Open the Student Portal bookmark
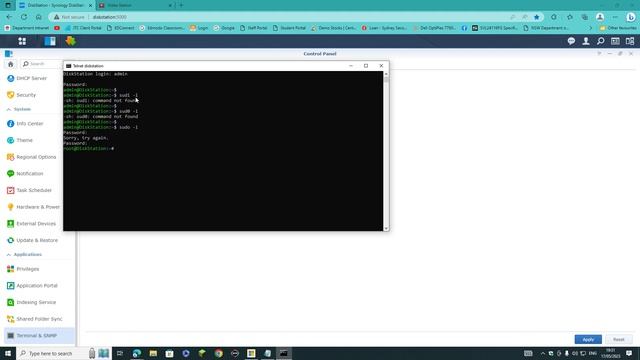This screenshot has height=360, width=640. (289, 28)
